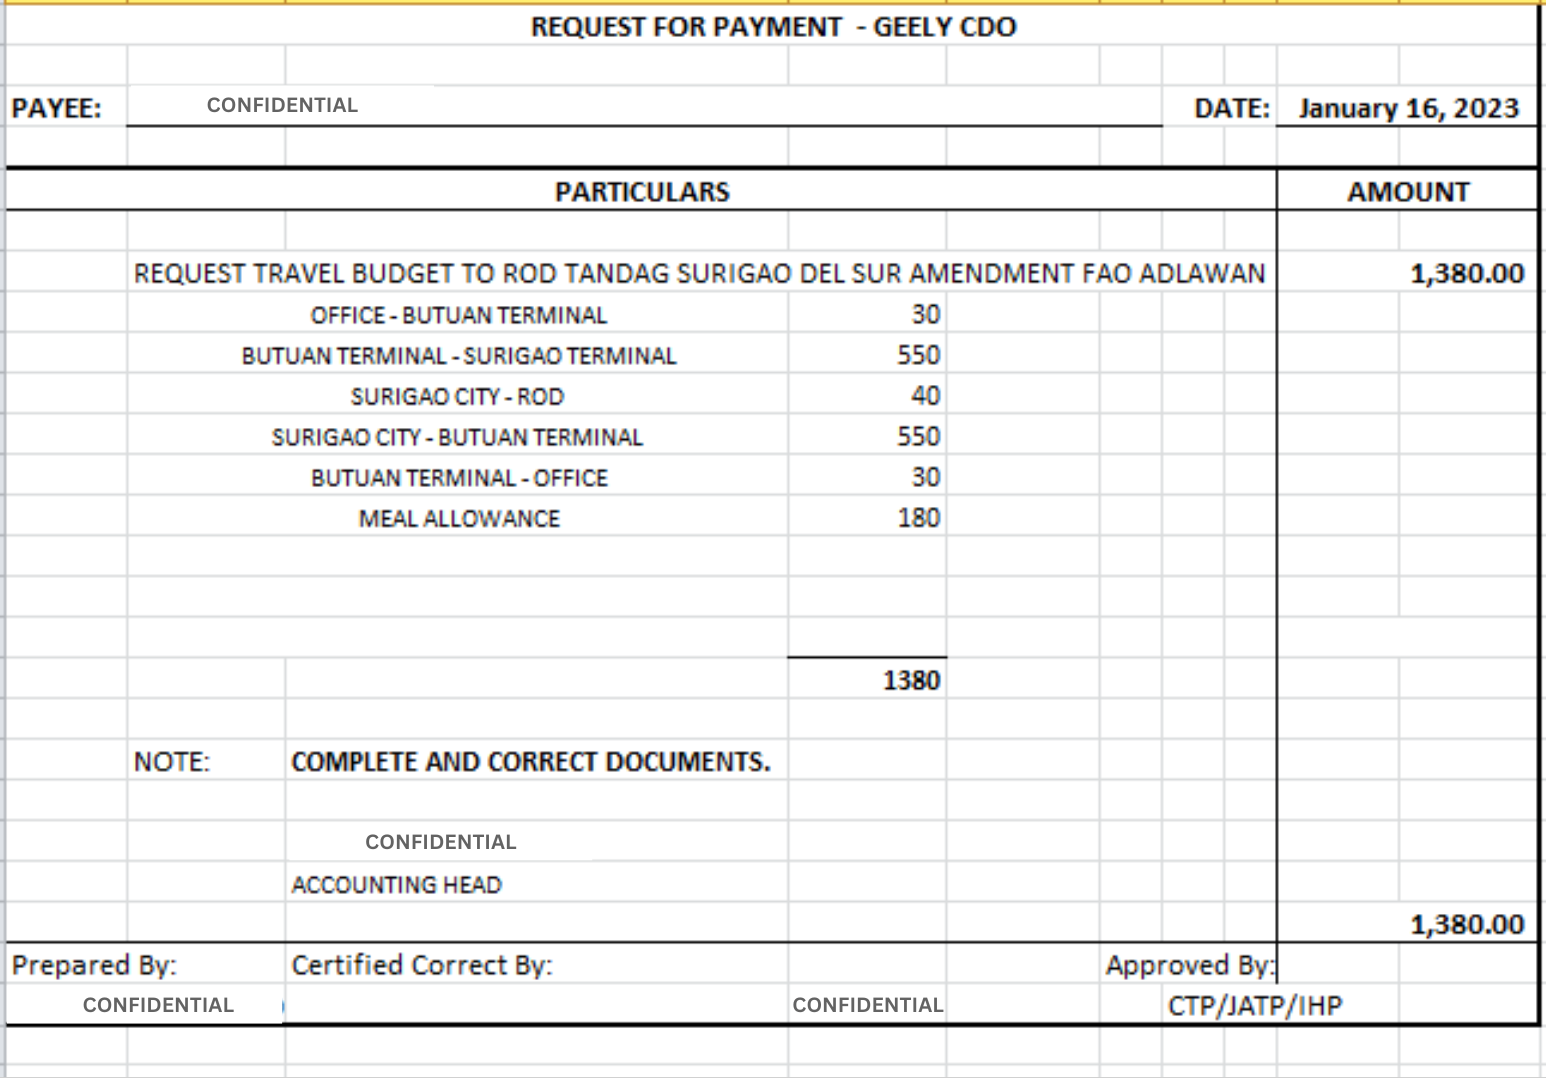The image size is (1546, 1078).
Task: Click the "DATE:" label cell
Action: 1232,108
